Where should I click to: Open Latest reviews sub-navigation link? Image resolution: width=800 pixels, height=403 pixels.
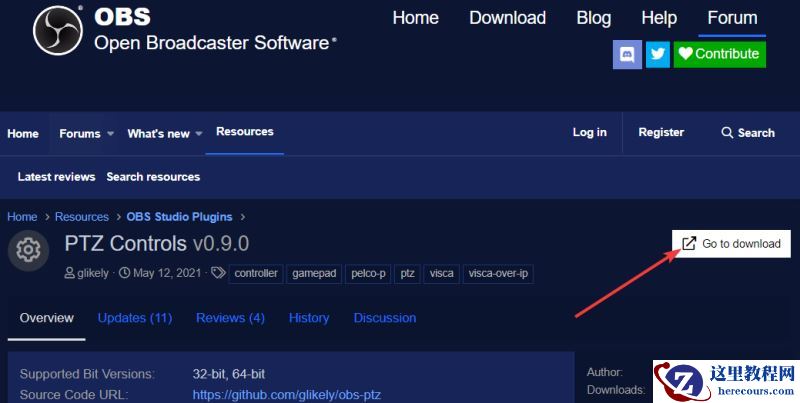pos(56,177)
